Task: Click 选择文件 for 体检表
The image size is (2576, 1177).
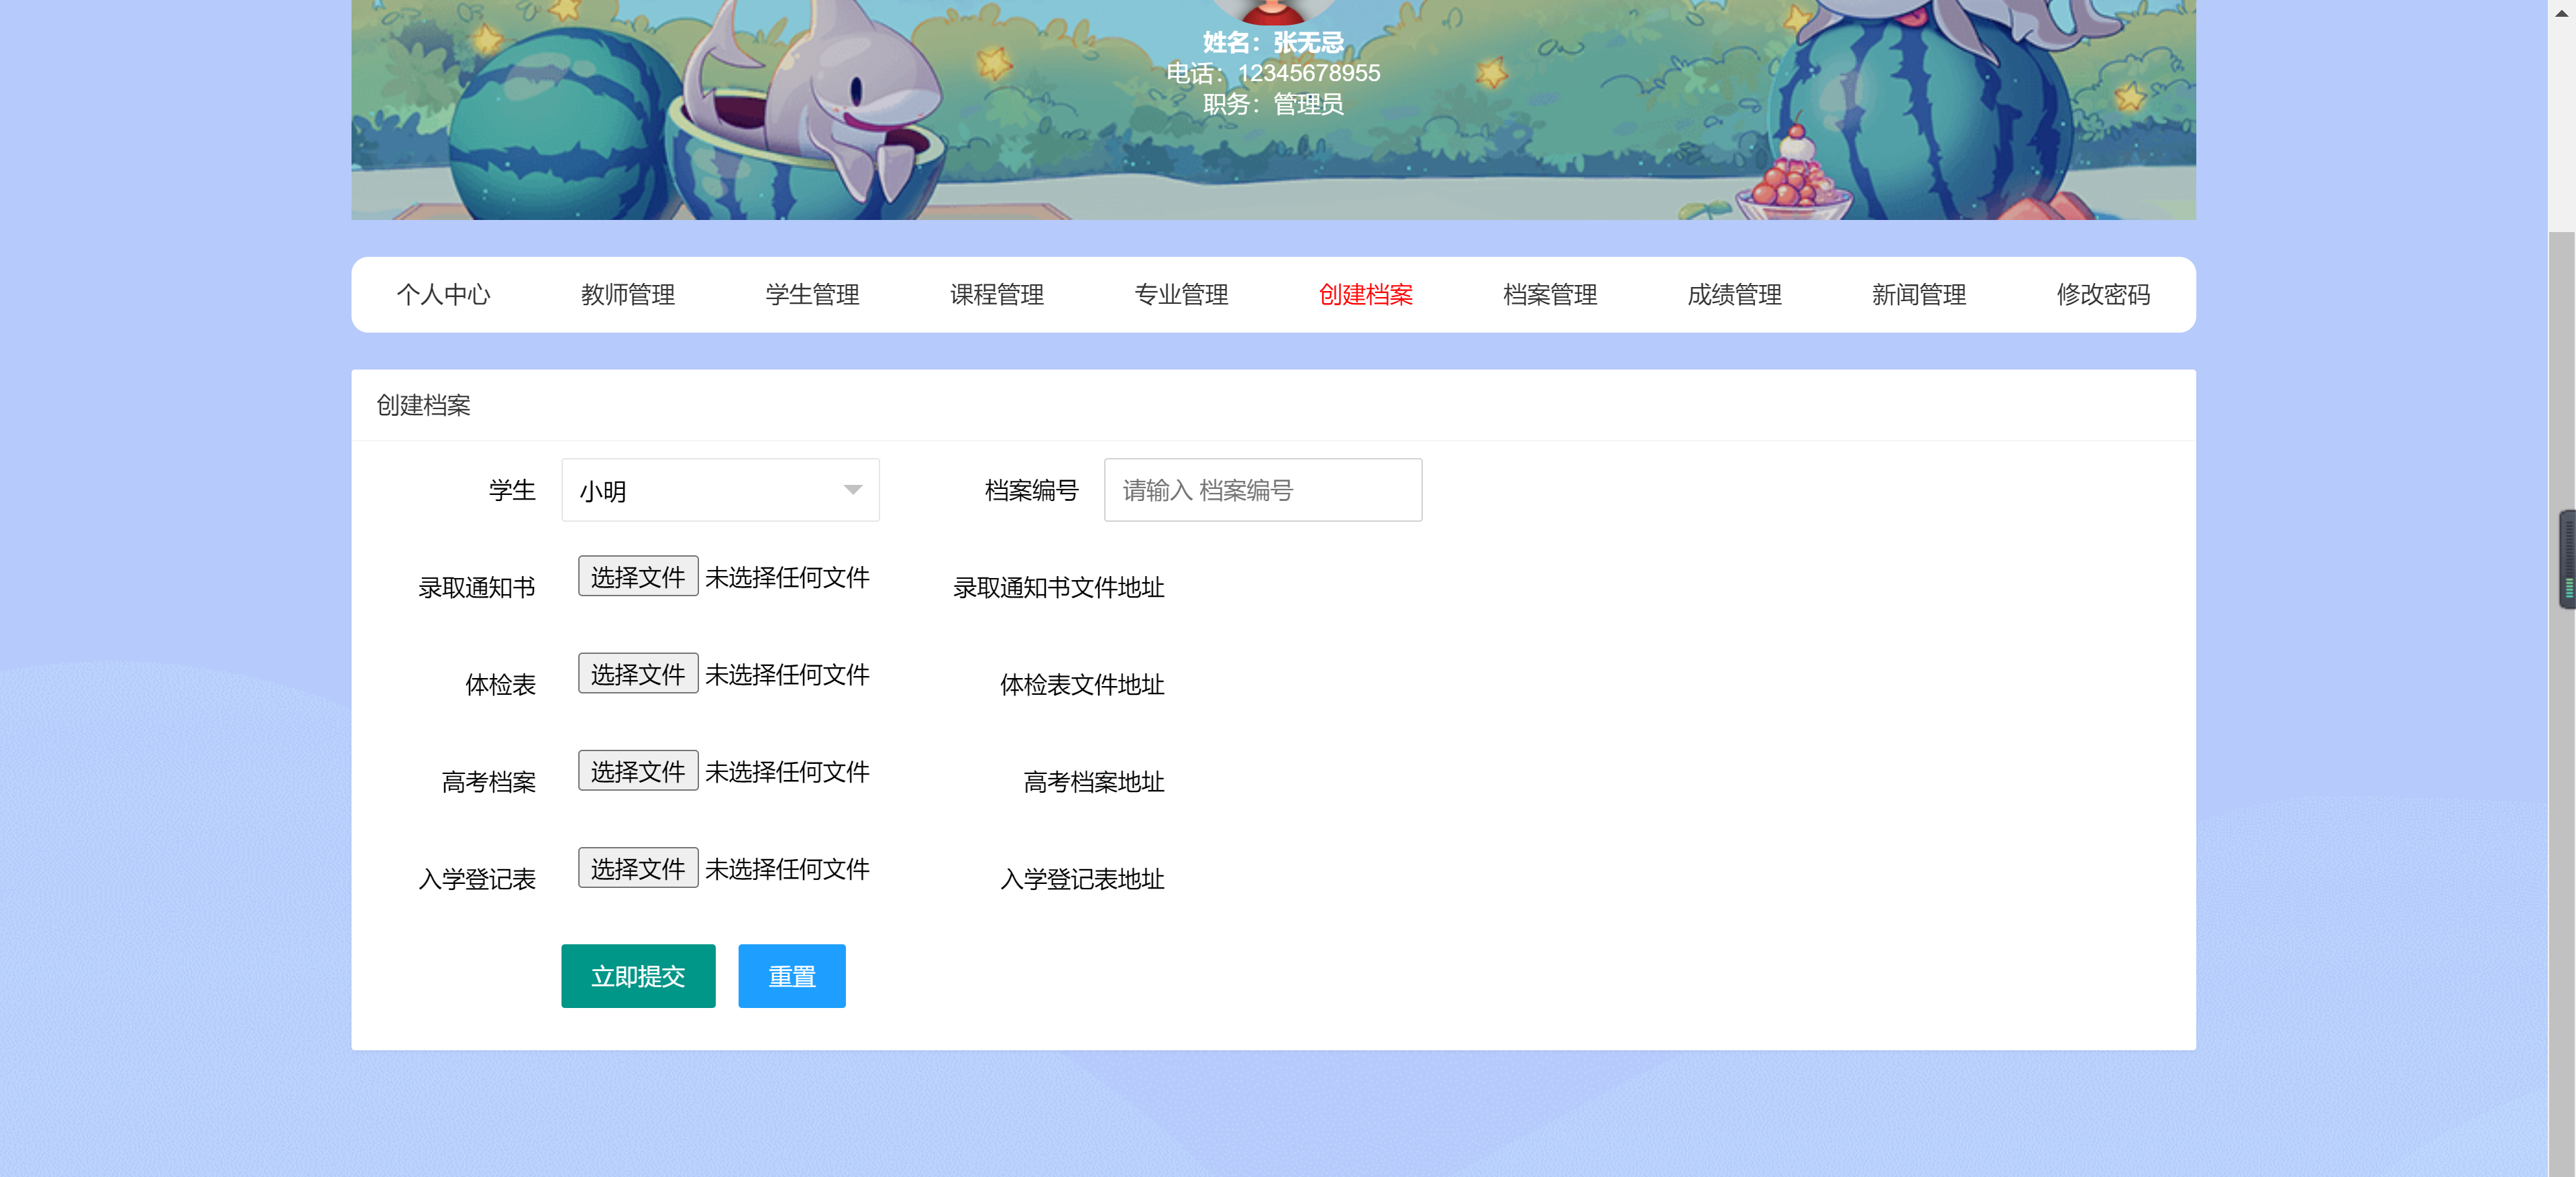Action: click(637, 673)
